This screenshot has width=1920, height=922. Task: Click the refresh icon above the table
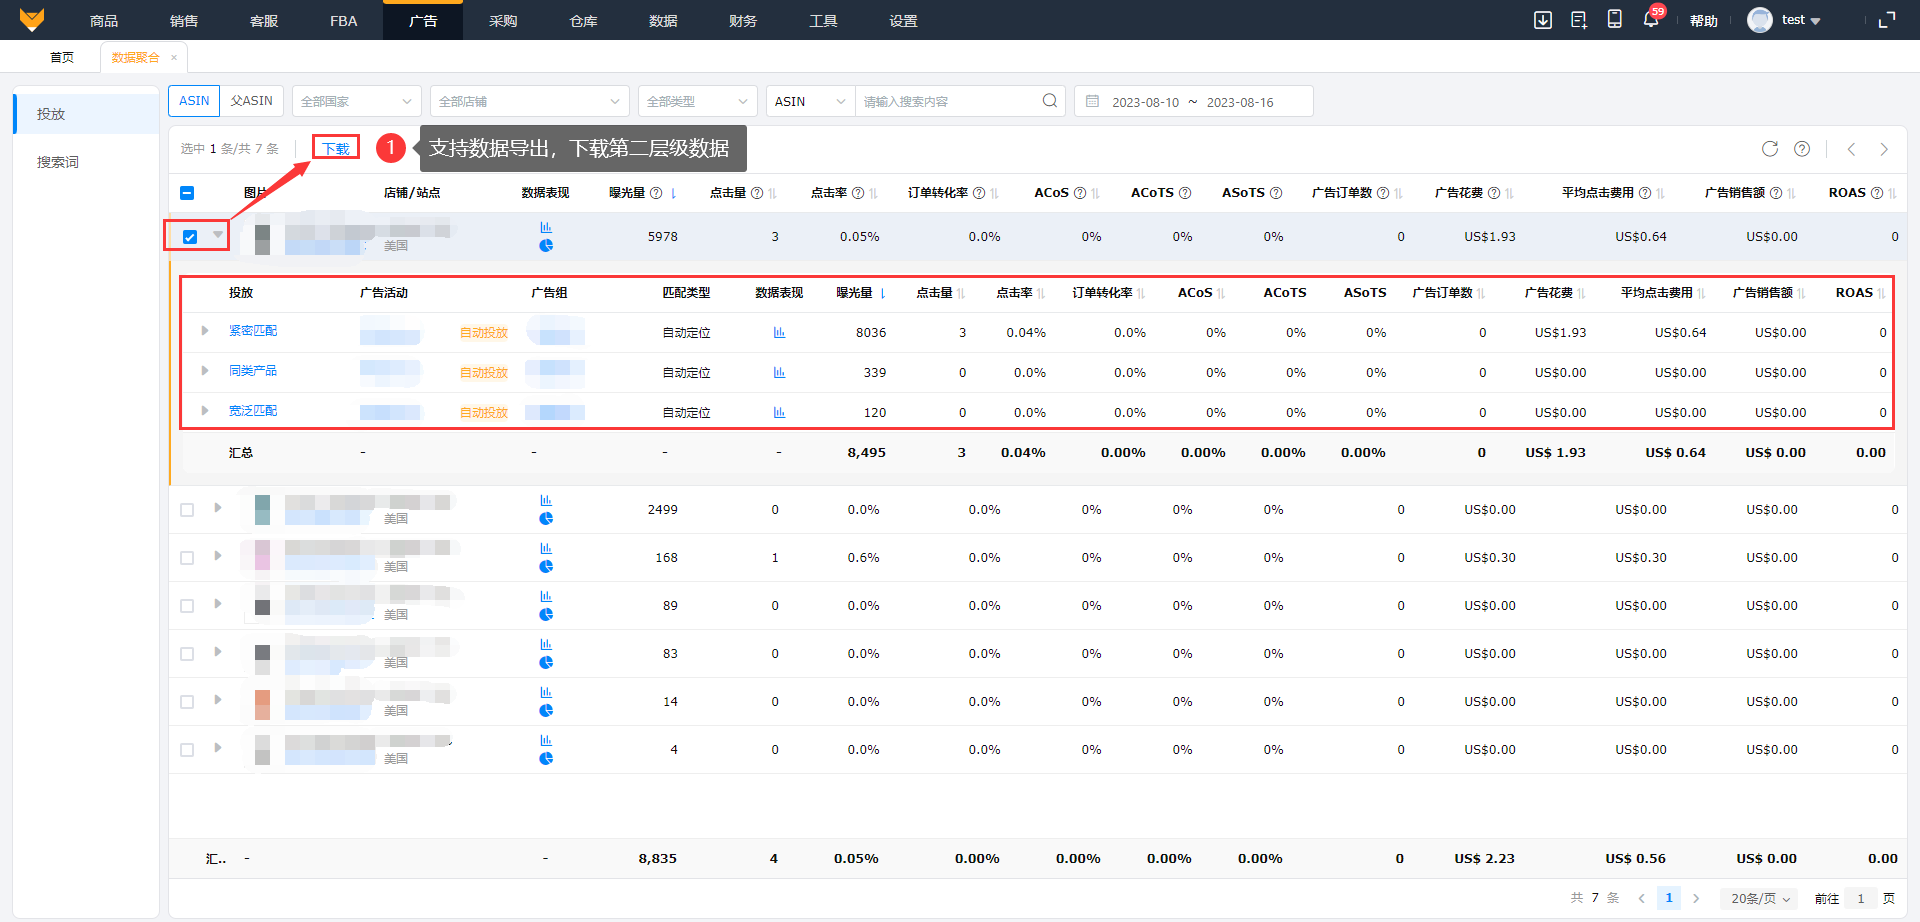click(1769, 149)
